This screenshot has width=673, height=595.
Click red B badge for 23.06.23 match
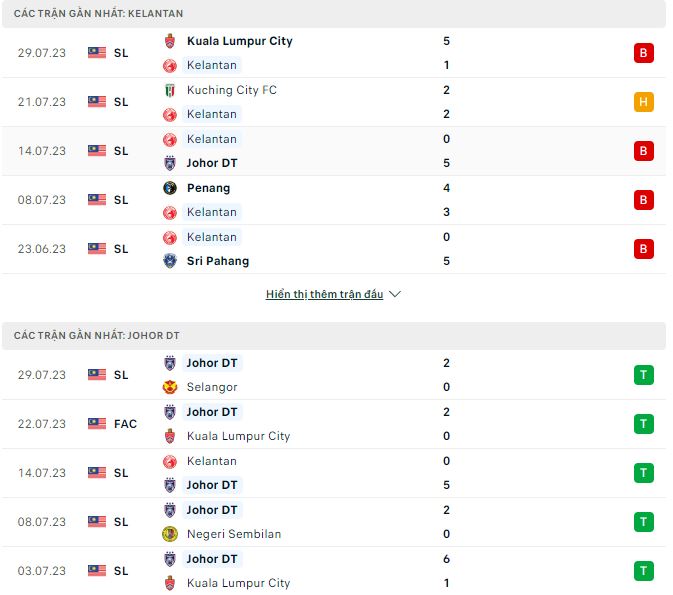pos(644,249)
